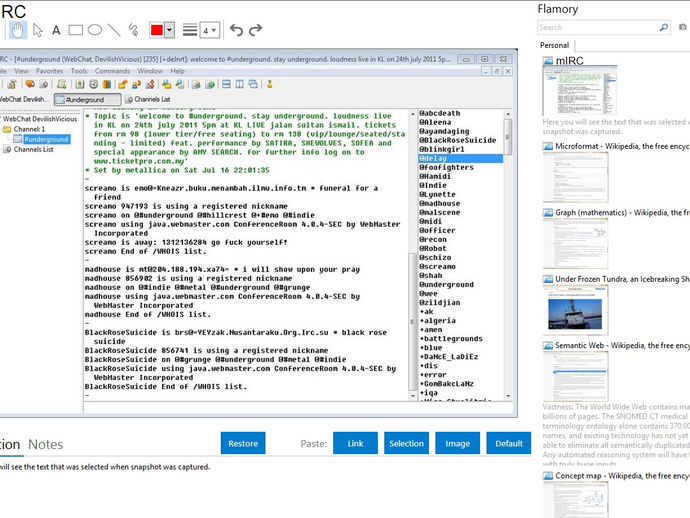The image size is (690, 518).
Task: Open the color picker dropdown arrow
Action: (x=169, y=30)
